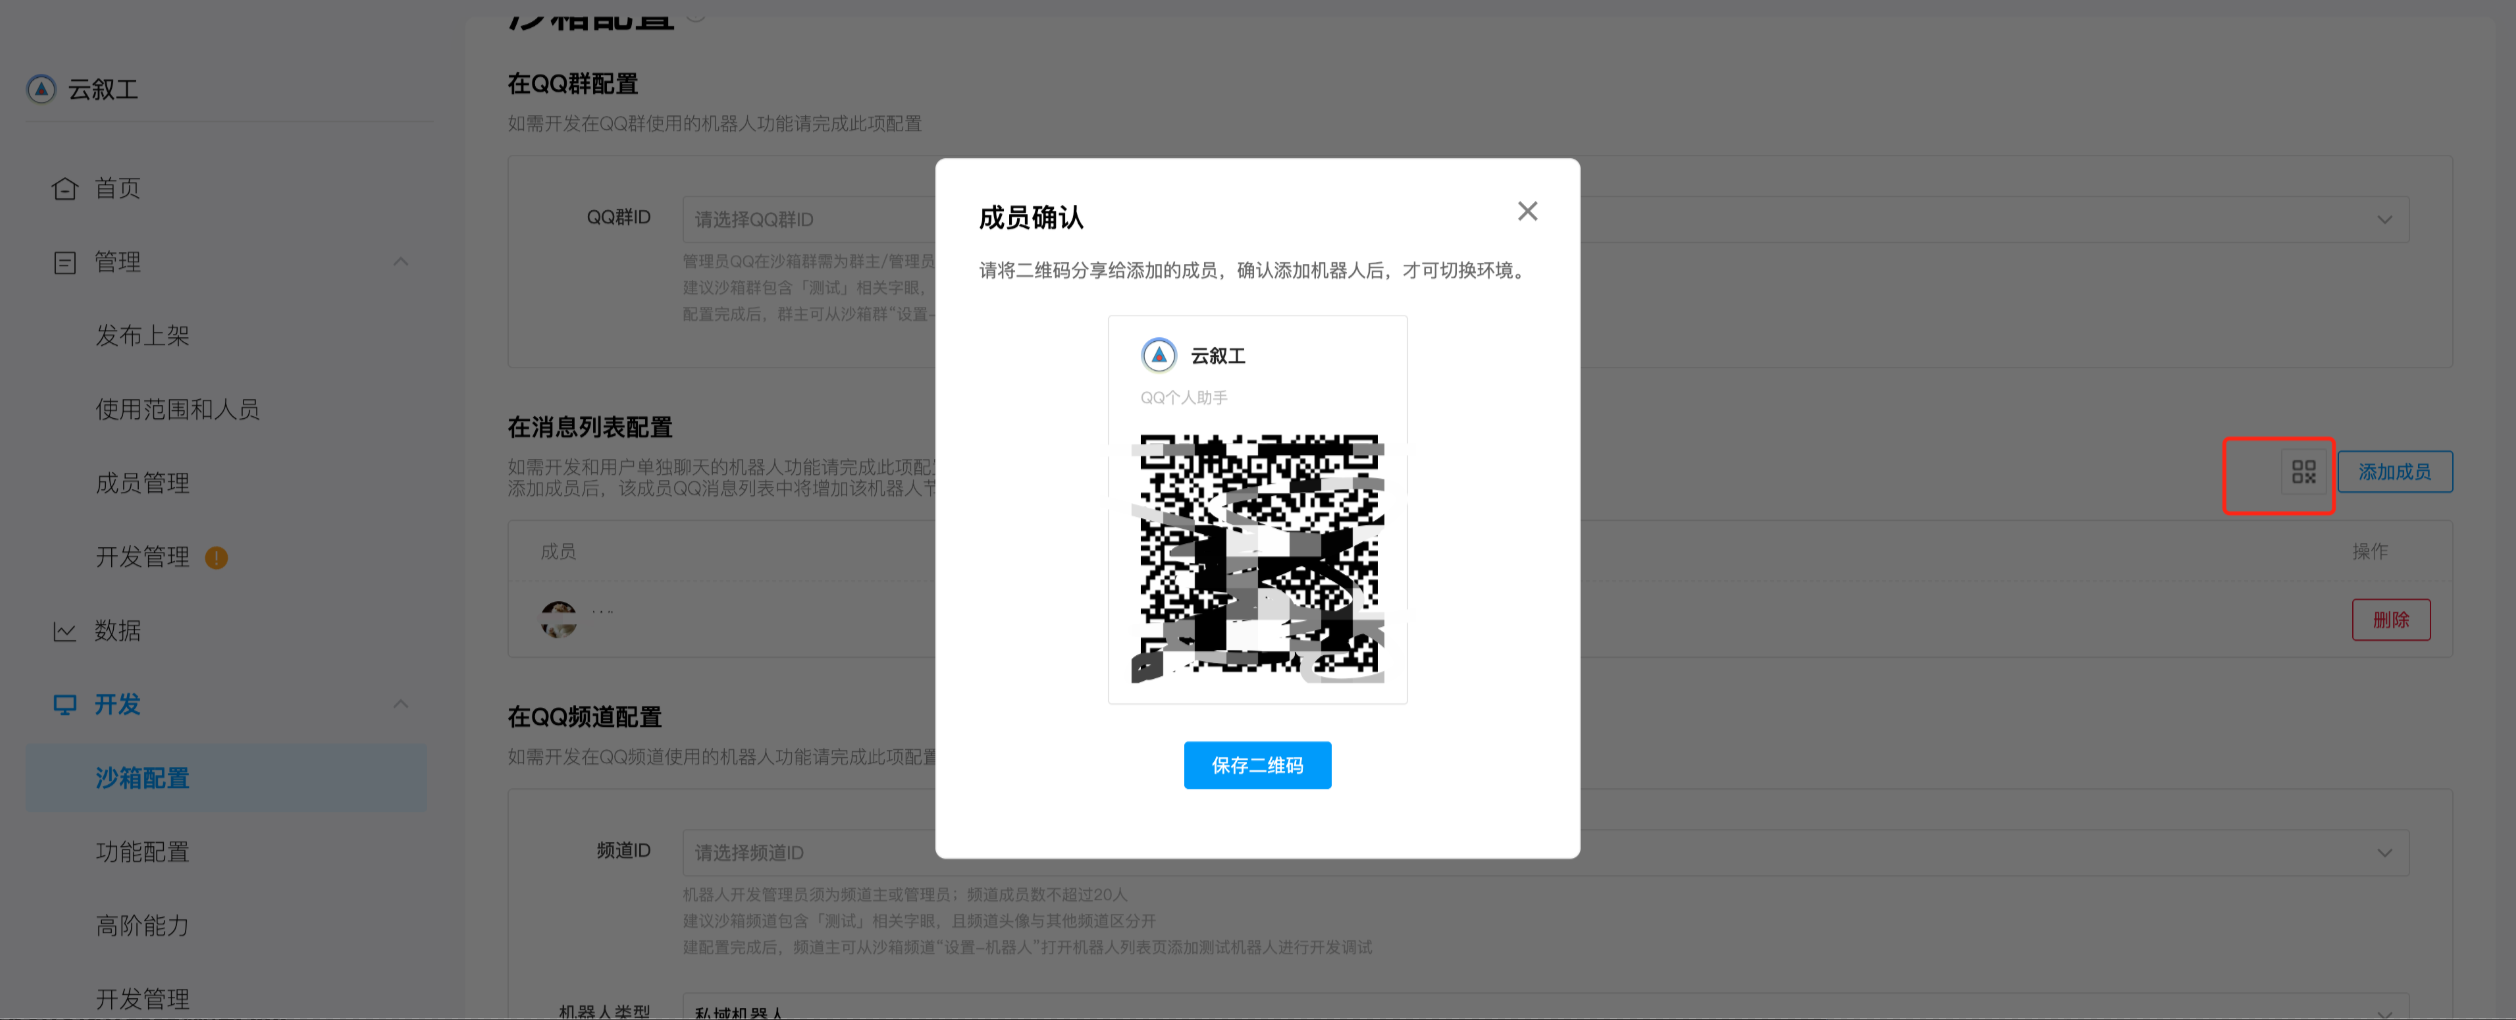
Task: Open 开发管理 at the sidebar bottom
Action: 143,999
